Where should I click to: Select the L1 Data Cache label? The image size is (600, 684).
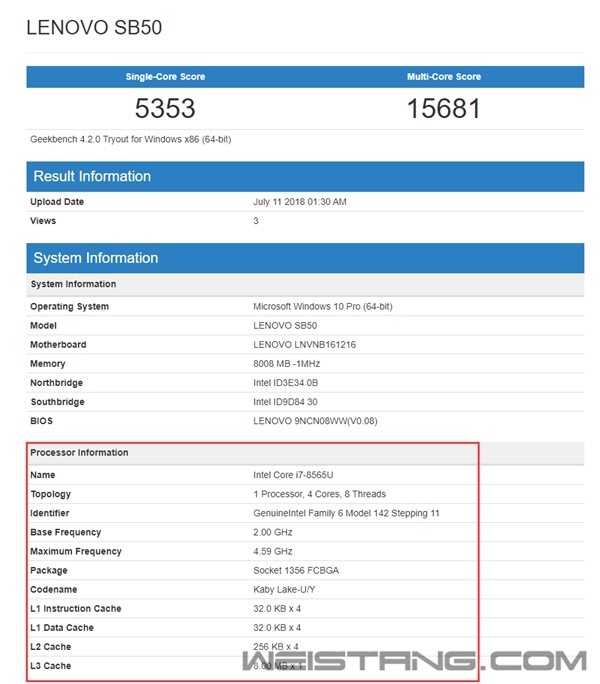(x=62, y=628)
